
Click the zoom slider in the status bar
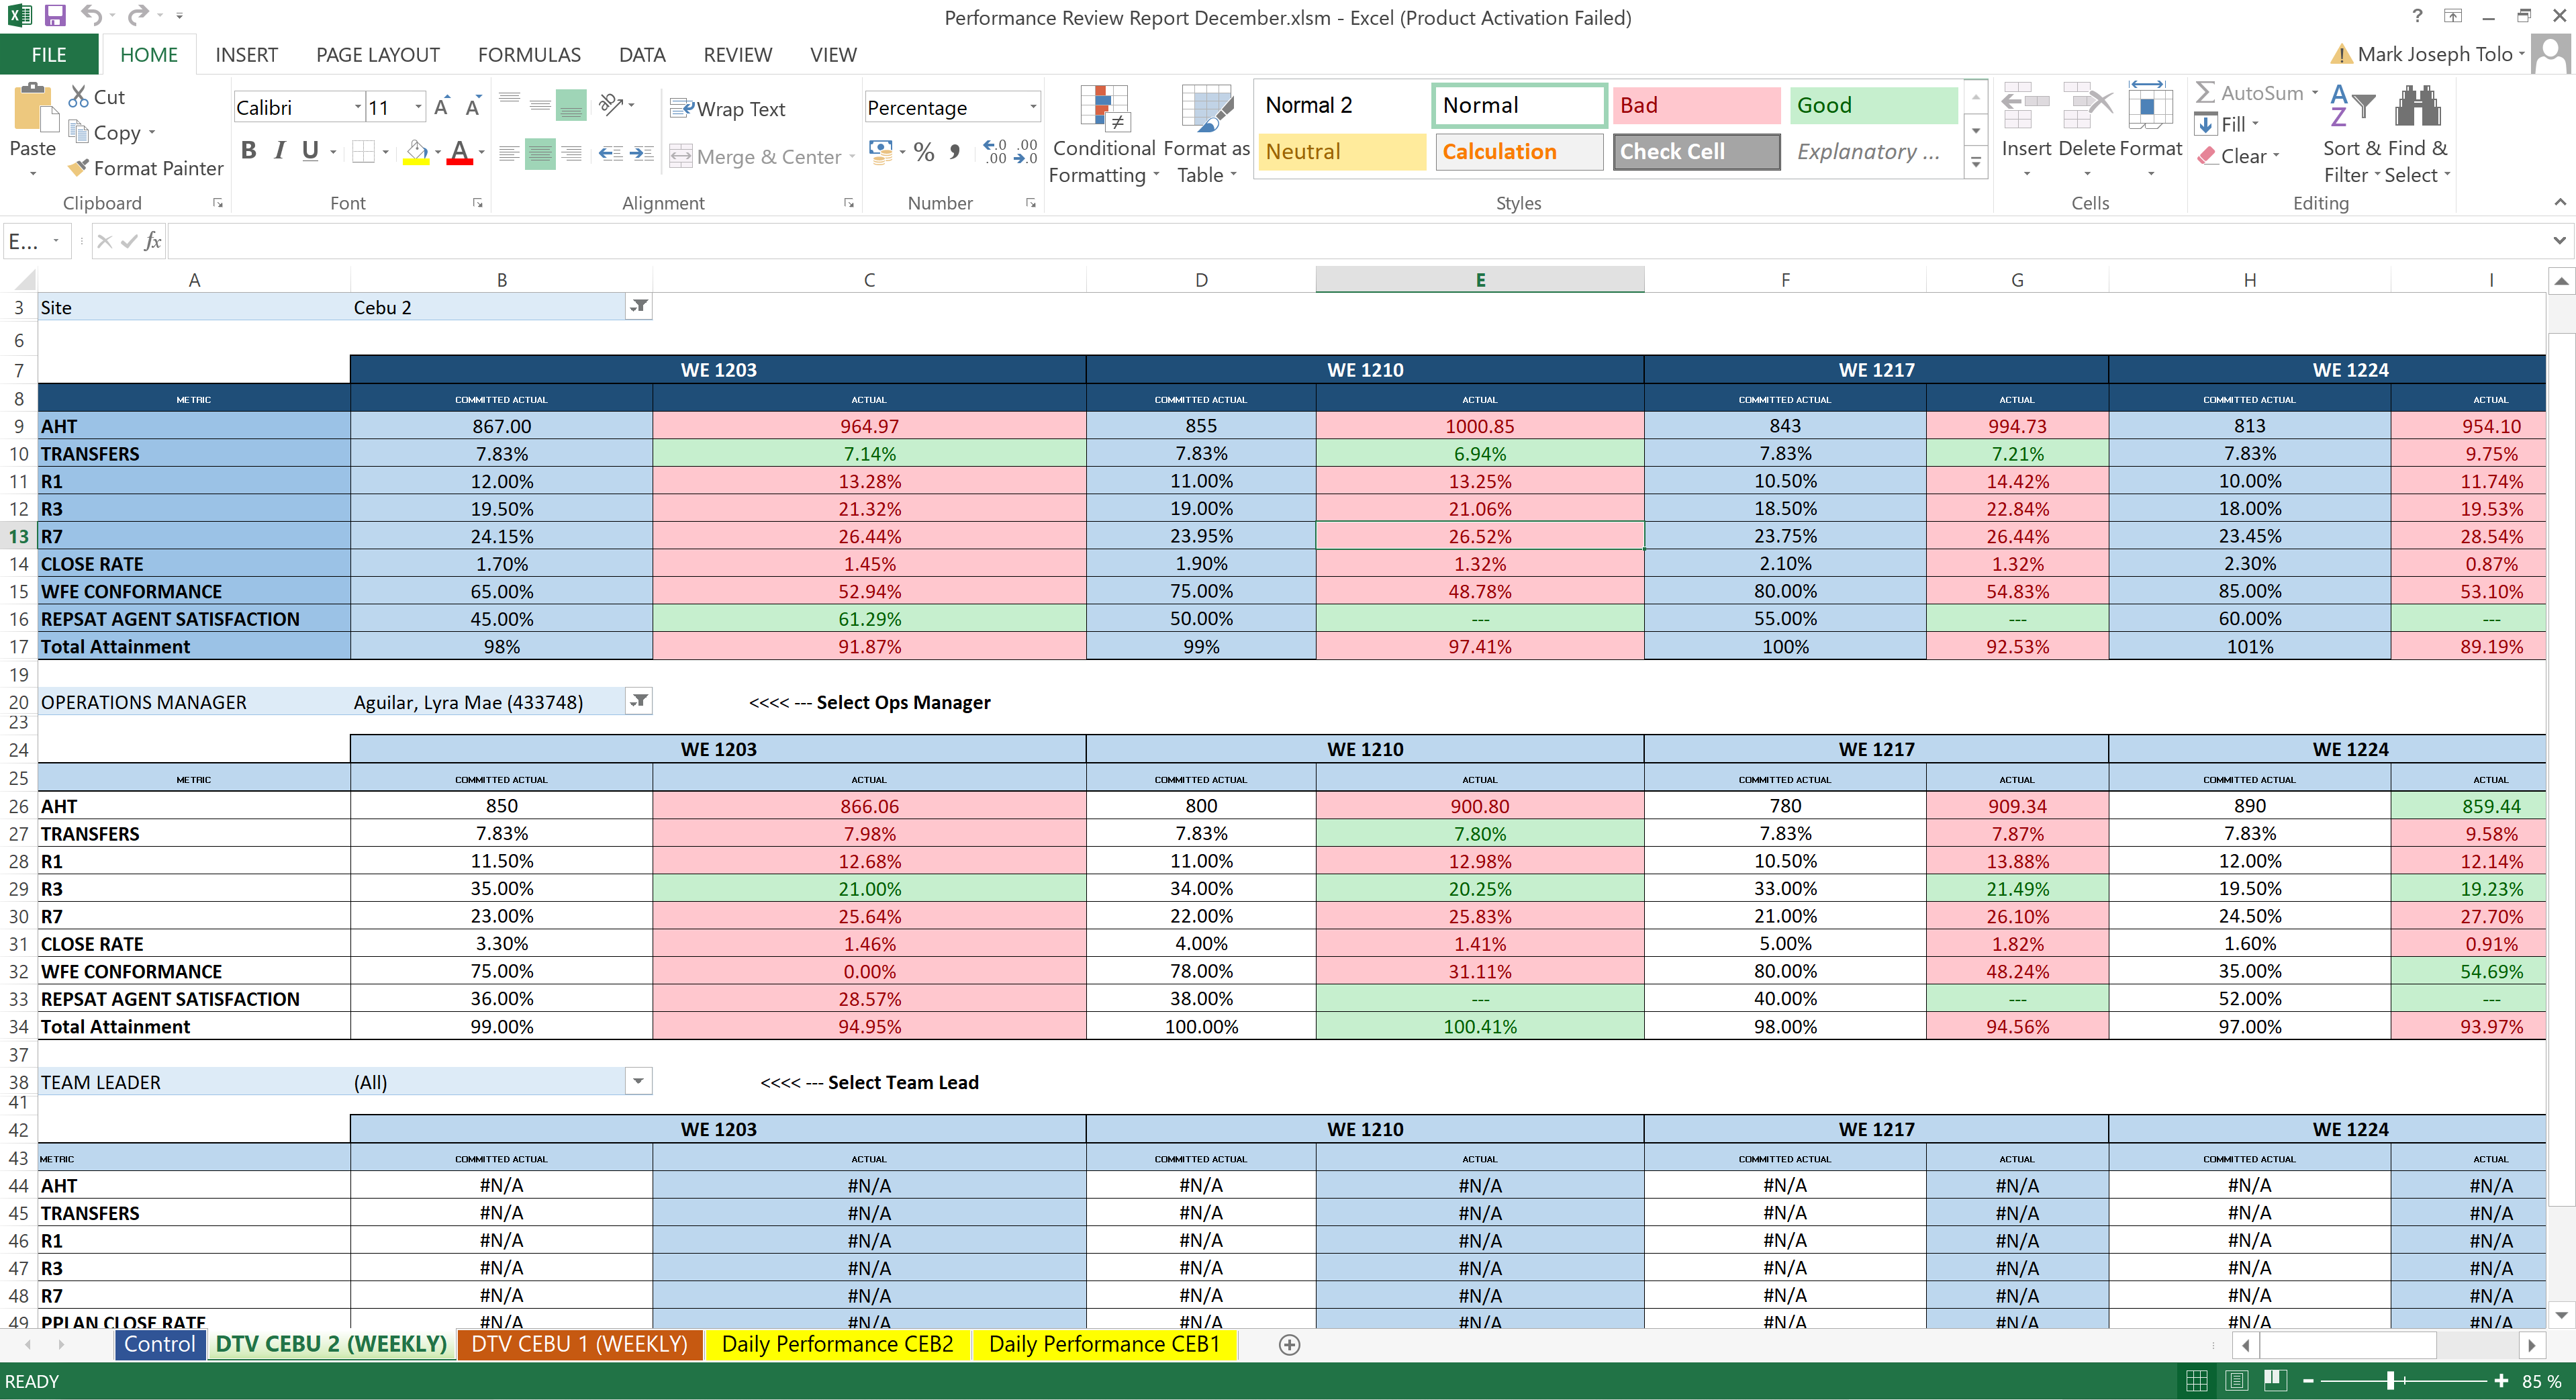(2390, 1381)
